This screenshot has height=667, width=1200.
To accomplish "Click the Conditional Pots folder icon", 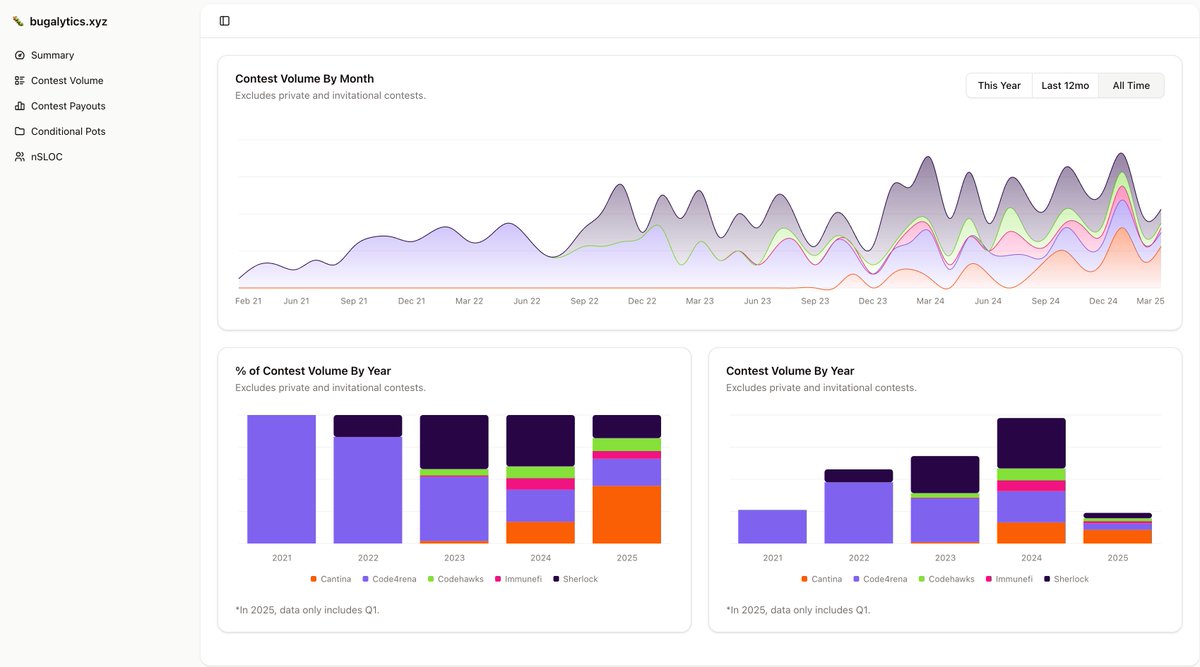I will (x=20, y=132).
